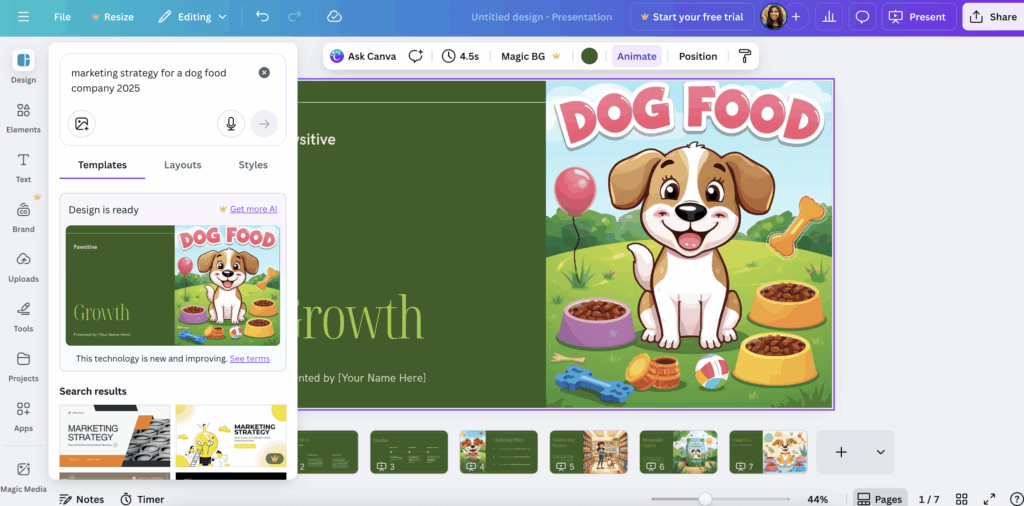Expand the add page chevron dropdown
The image size is (1024, 506).
coord(880,452)
